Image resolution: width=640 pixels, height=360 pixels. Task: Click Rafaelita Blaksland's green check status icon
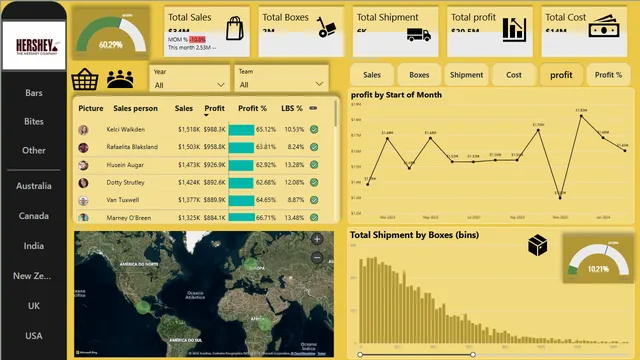(x=314, y=147)
